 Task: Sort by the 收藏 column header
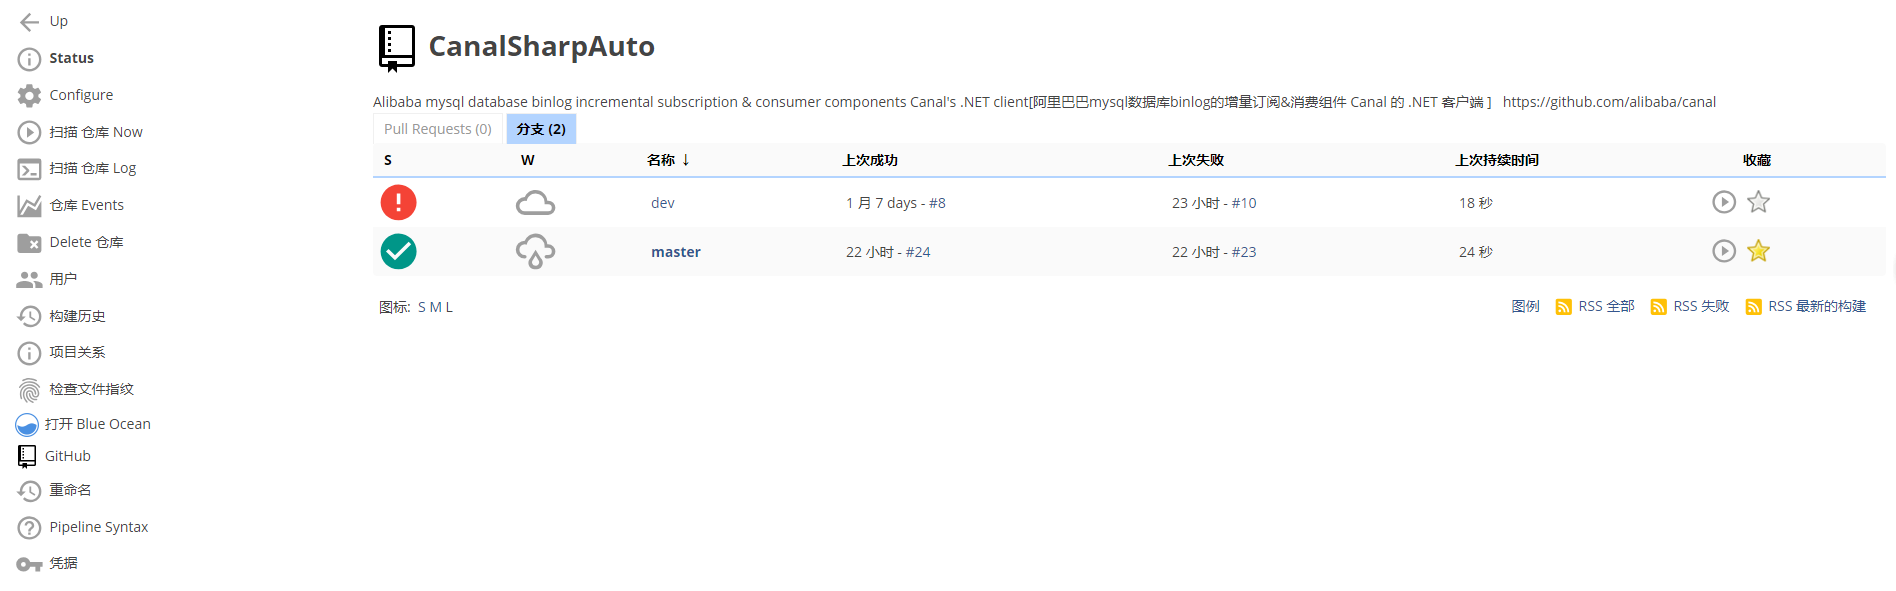click(x=1757, y=160)
